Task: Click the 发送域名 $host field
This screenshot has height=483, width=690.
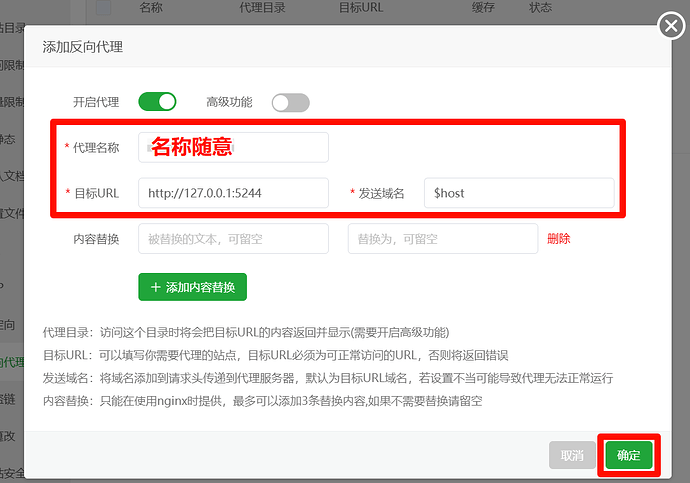Action: pos(519,193)
